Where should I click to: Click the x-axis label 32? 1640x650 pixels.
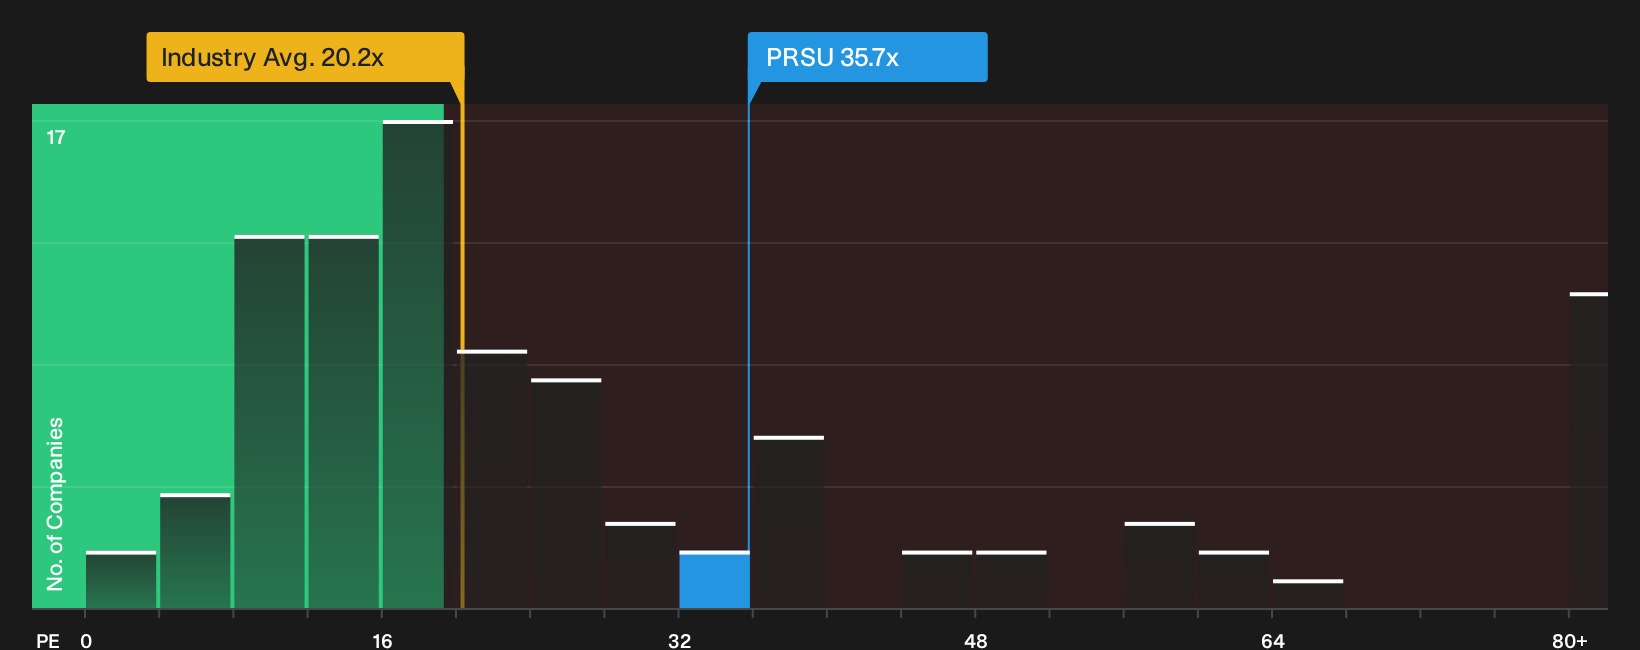pos(680,640)
